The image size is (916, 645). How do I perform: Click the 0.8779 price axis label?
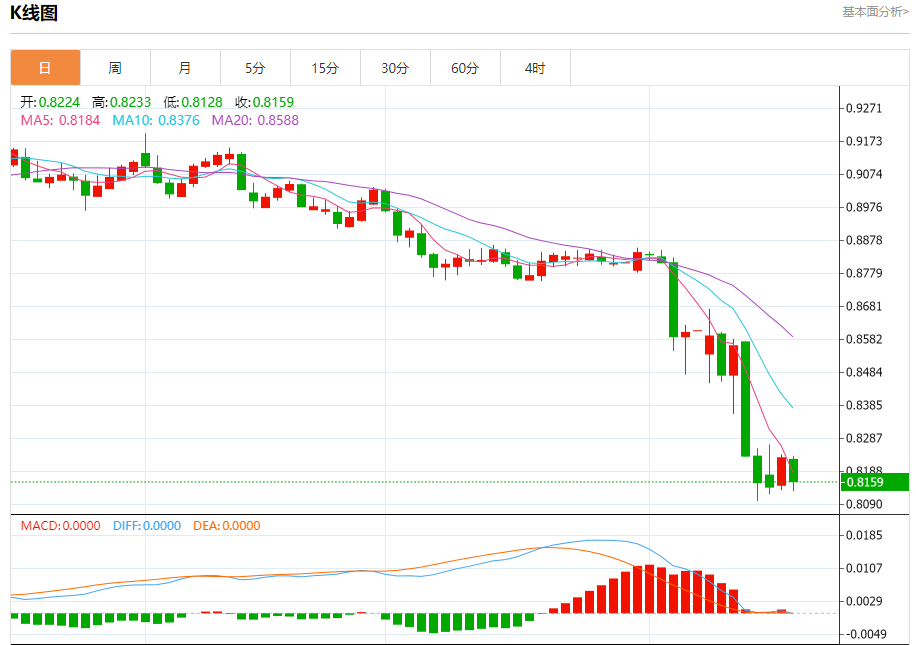[864, 273]
